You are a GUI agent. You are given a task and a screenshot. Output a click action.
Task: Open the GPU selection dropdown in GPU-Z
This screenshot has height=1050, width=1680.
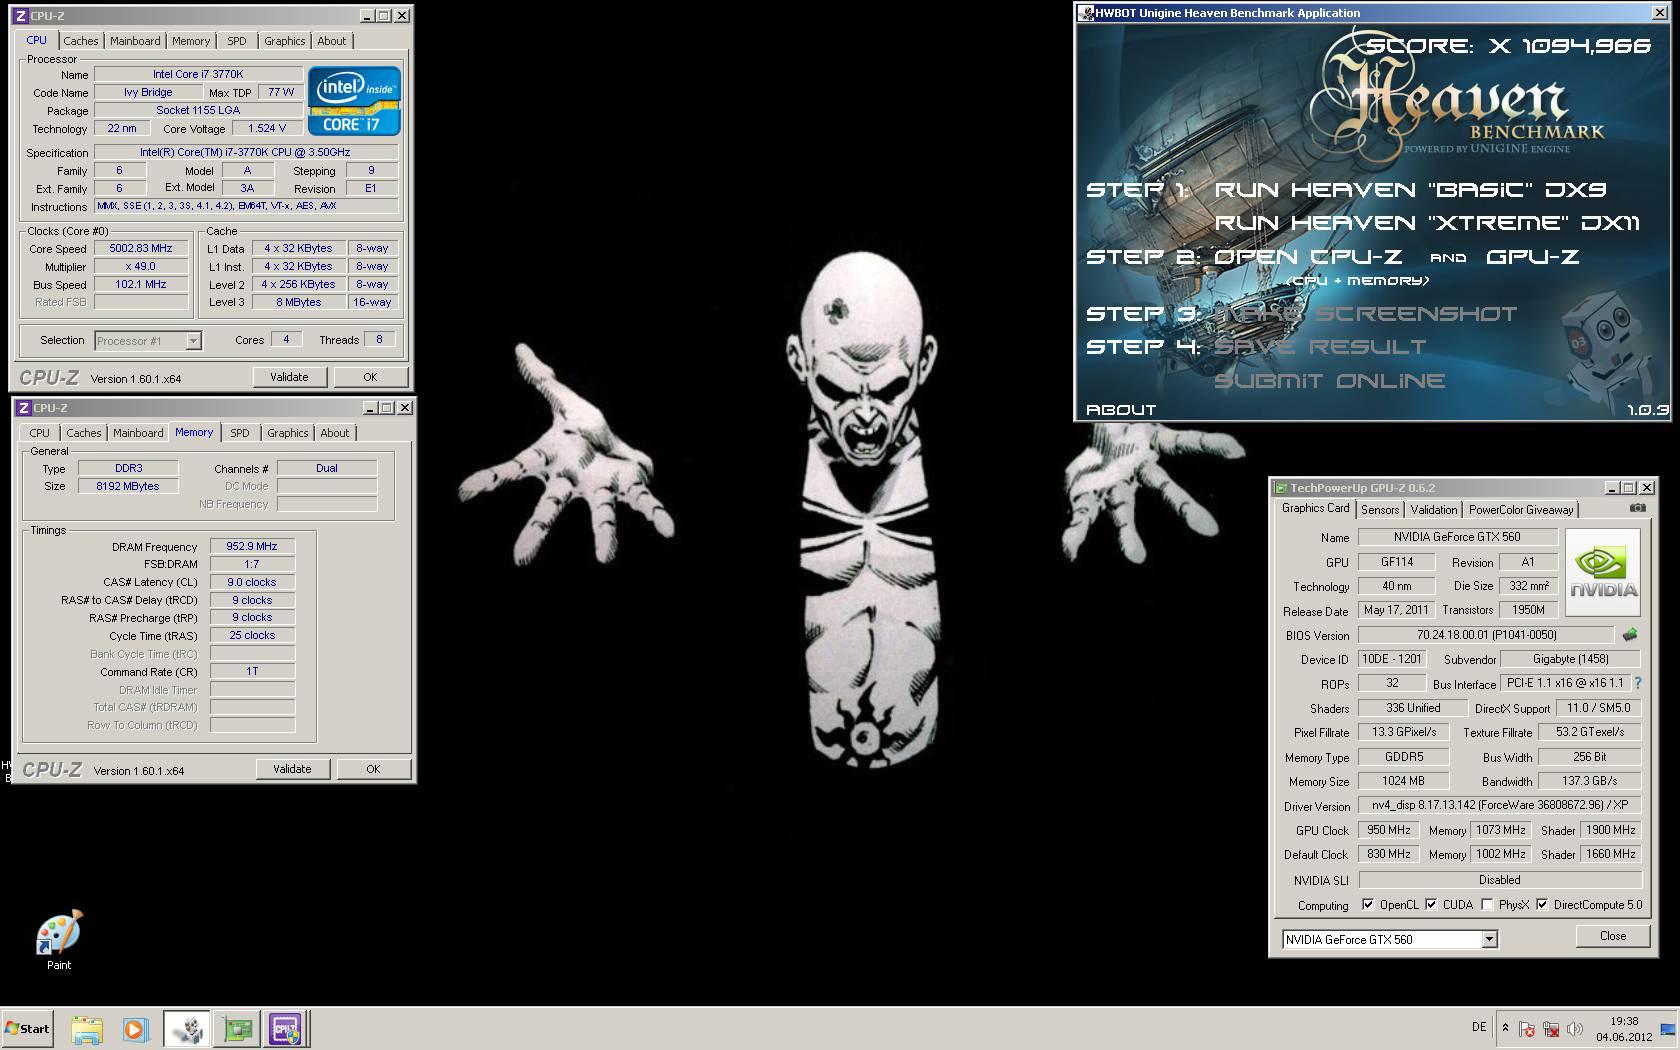1489,939
